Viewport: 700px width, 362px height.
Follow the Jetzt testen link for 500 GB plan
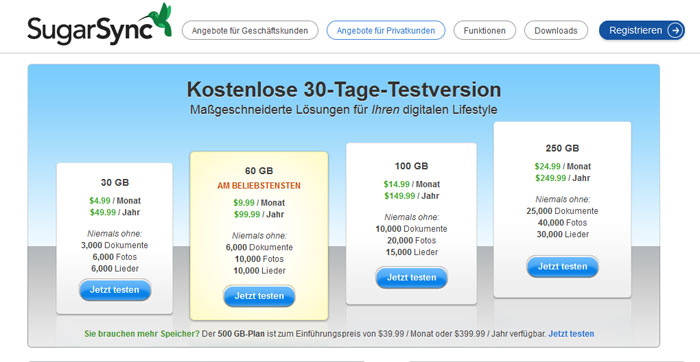571,334
